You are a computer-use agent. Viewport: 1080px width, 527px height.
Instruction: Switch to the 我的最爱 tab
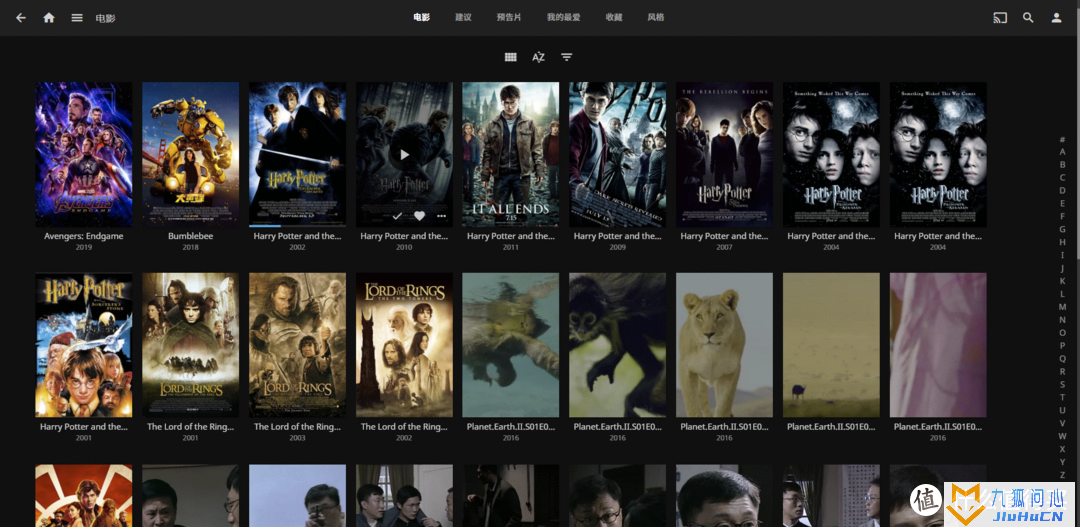click(x=563, y=18)
